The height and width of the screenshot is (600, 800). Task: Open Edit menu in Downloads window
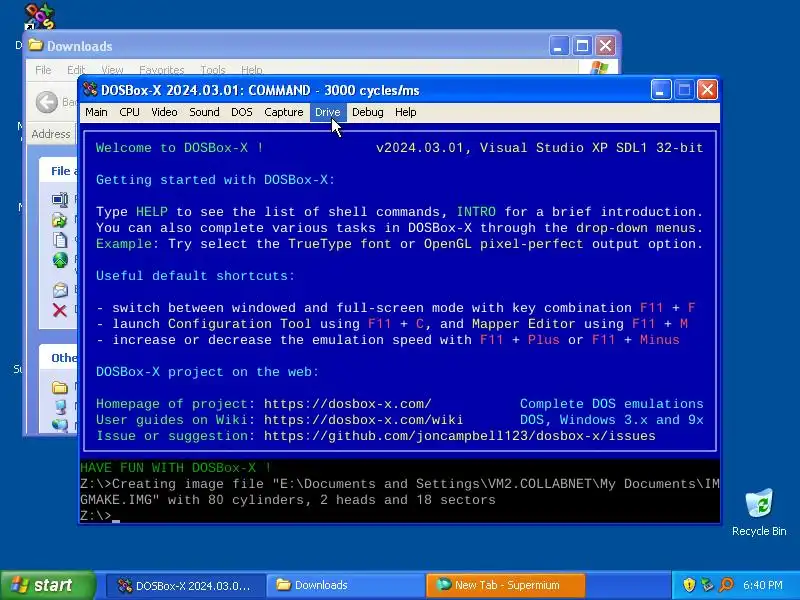(76, 69)
